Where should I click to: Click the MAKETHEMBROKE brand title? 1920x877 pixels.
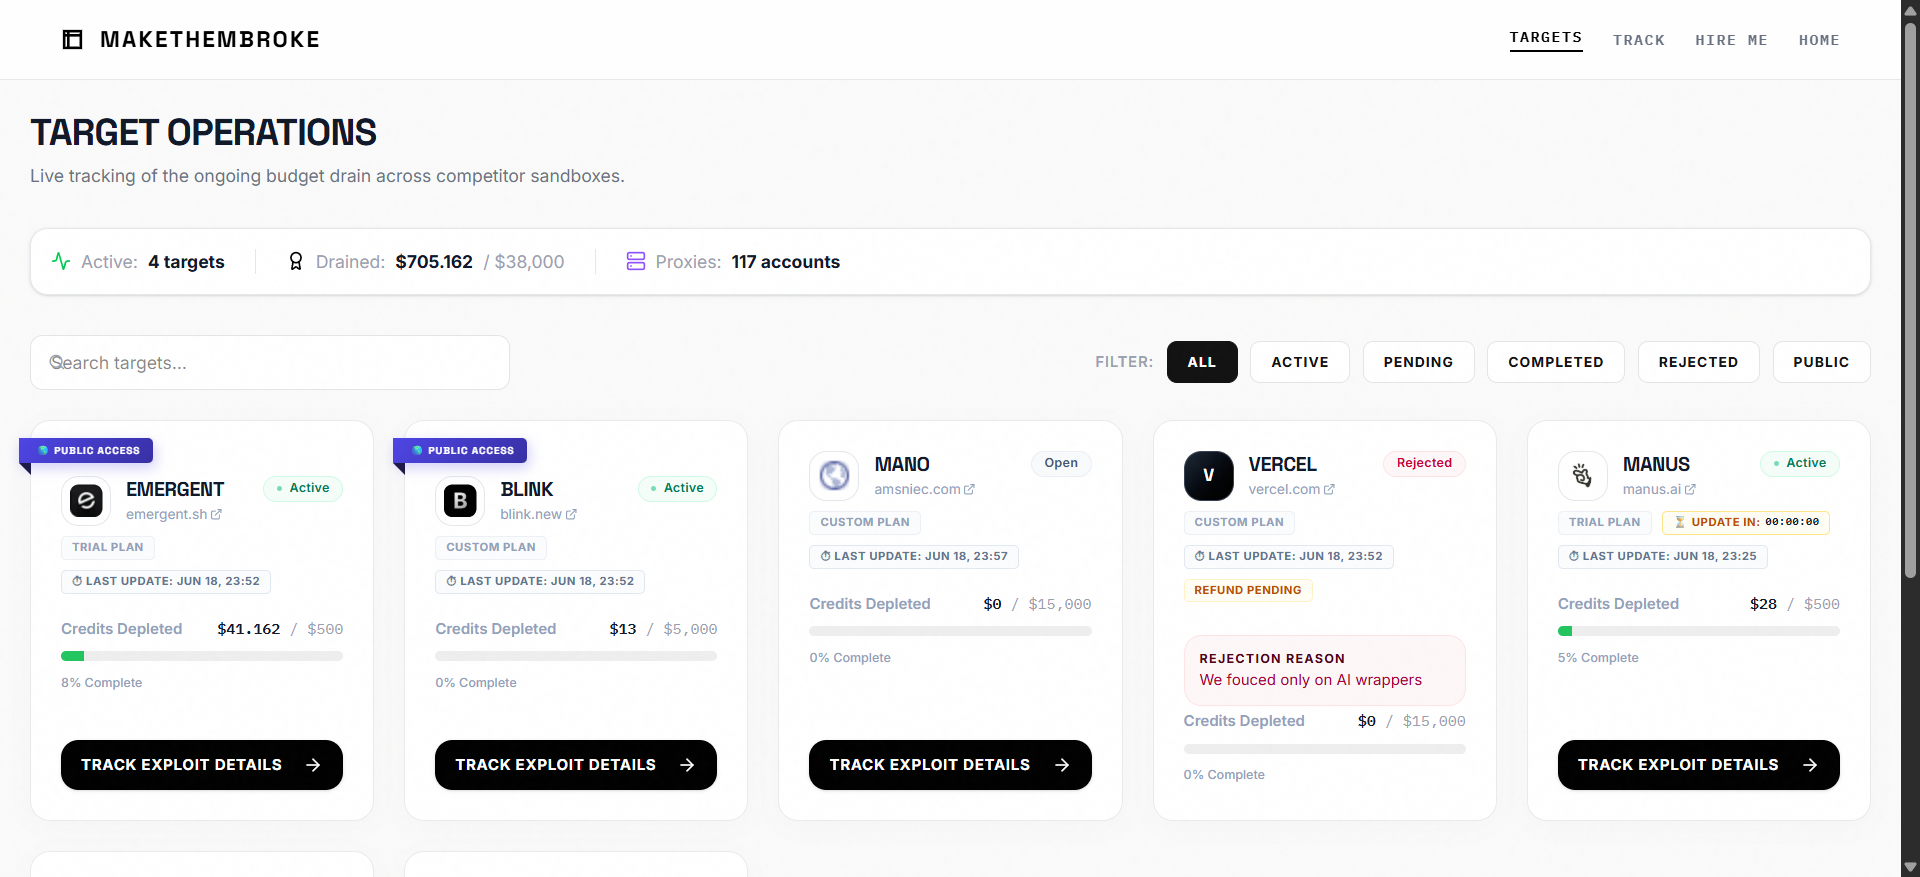pyautogui.click(x=210, y=40)
